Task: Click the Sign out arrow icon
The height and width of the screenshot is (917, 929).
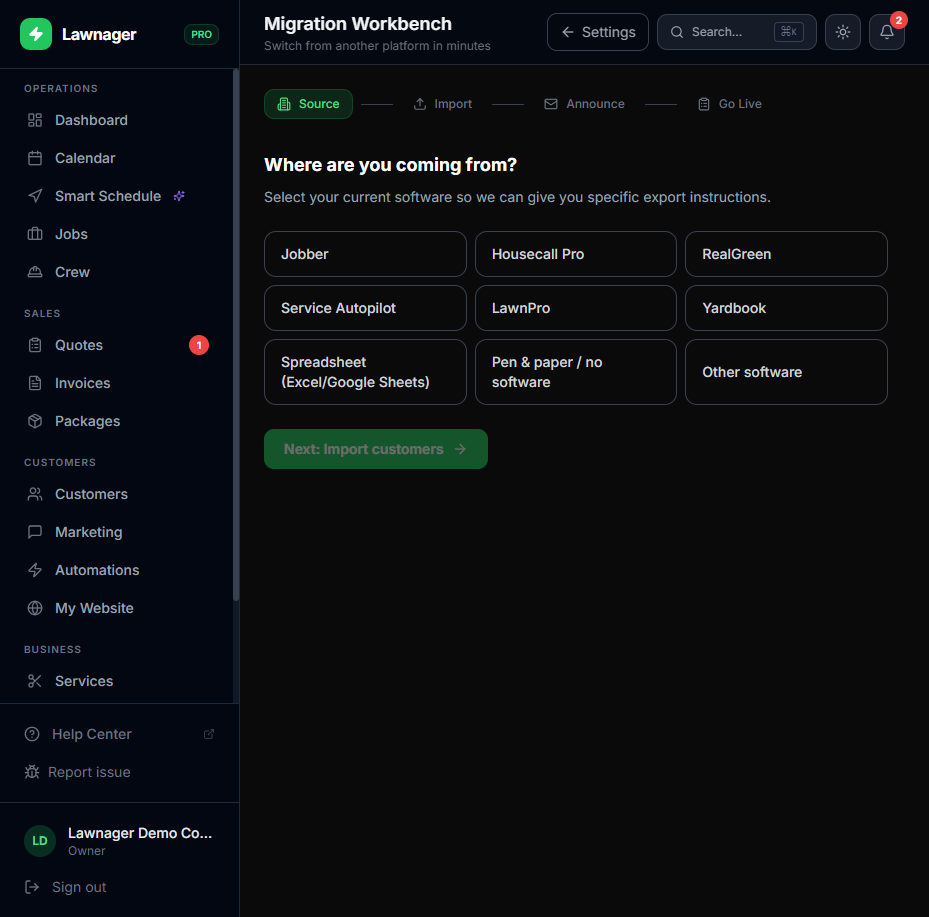Action: coord(32,887)
